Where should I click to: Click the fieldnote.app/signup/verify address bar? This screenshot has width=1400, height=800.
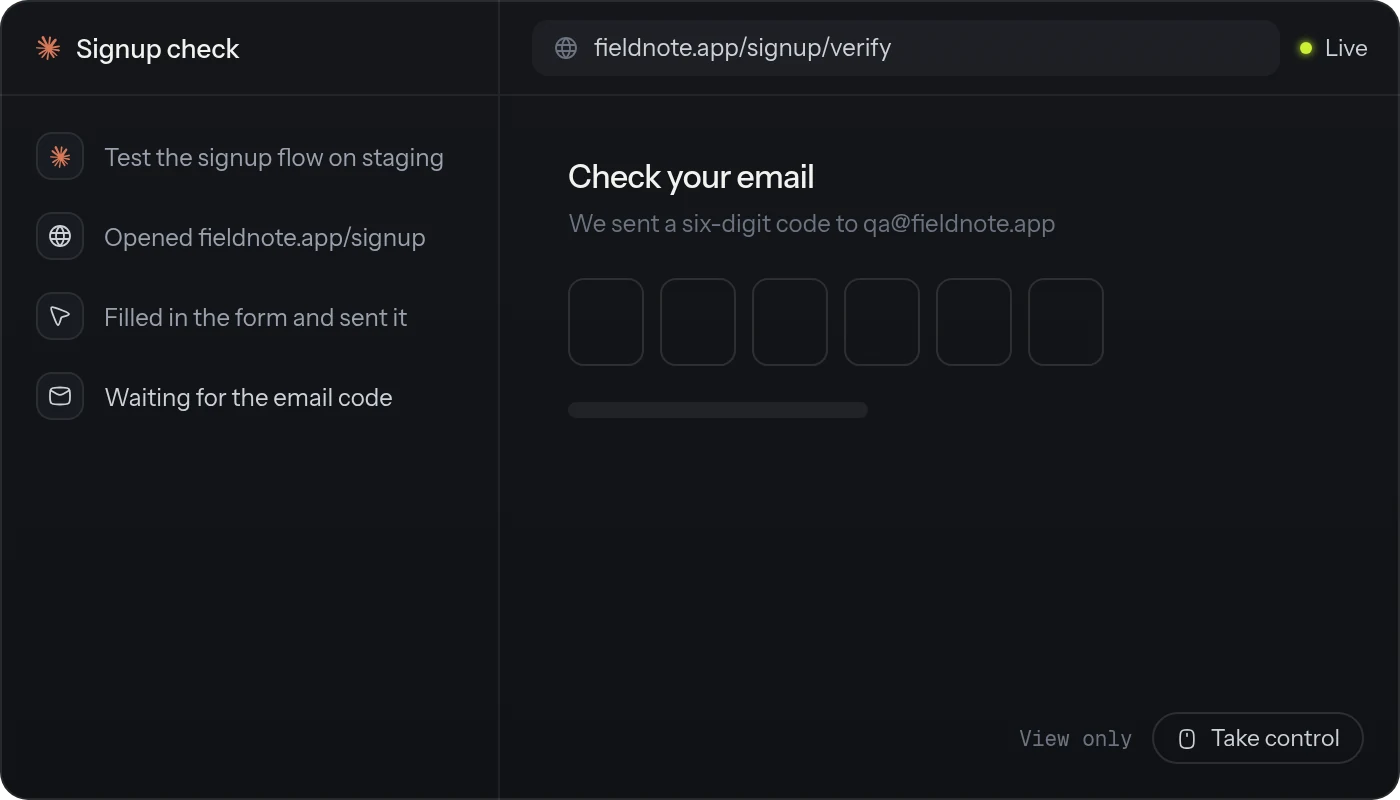point(906,48)
